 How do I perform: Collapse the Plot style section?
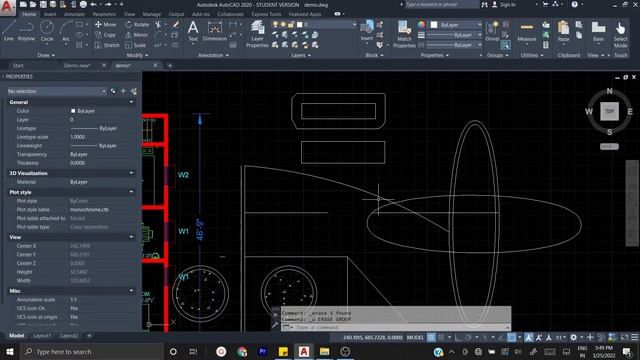[x=131, y=192]
